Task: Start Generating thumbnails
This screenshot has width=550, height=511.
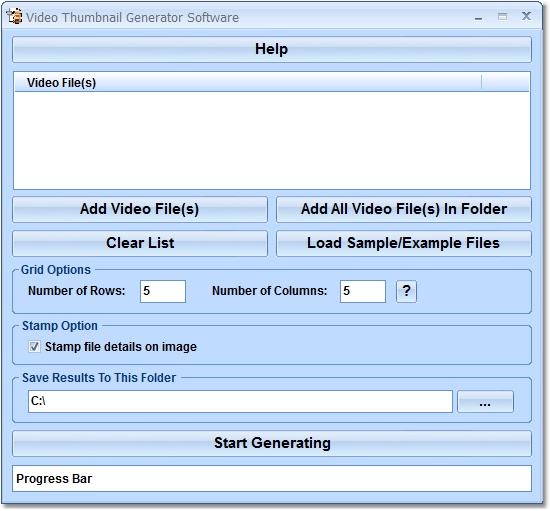Action: point(272,443)
